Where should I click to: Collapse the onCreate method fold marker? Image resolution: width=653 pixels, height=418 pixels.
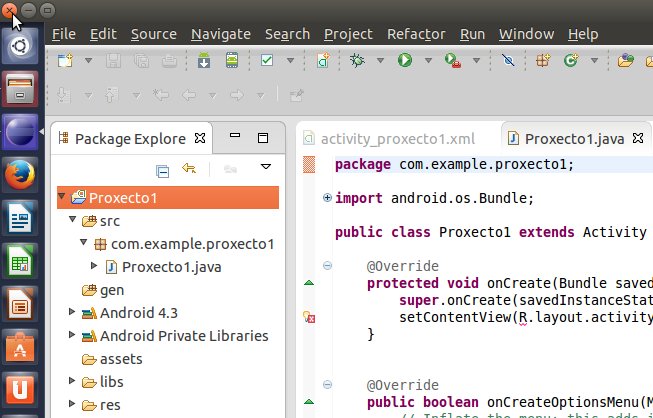[327, 265]
